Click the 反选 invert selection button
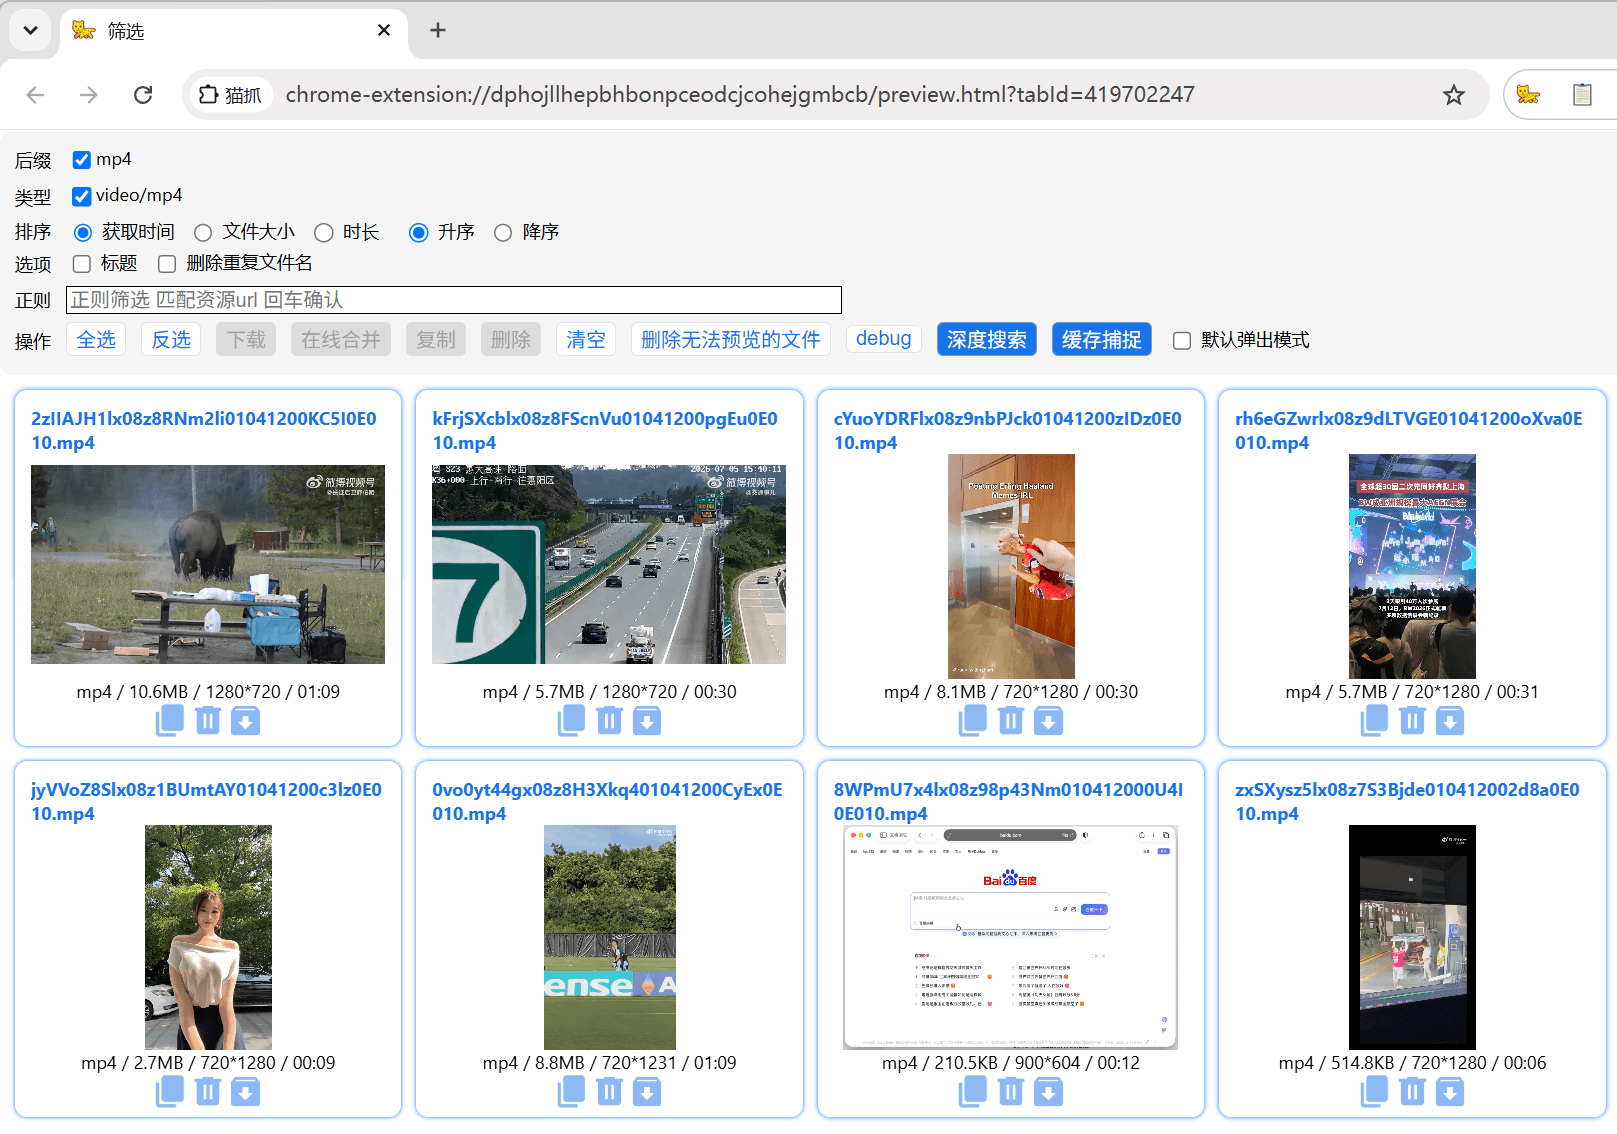 click(171, 340)
